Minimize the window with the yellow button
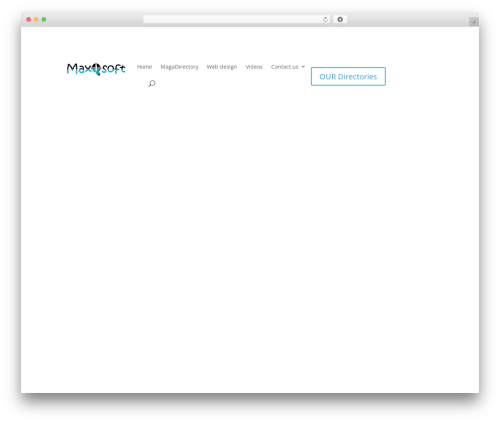This screenshot has width=500, height=423. (x=36, y=19)
